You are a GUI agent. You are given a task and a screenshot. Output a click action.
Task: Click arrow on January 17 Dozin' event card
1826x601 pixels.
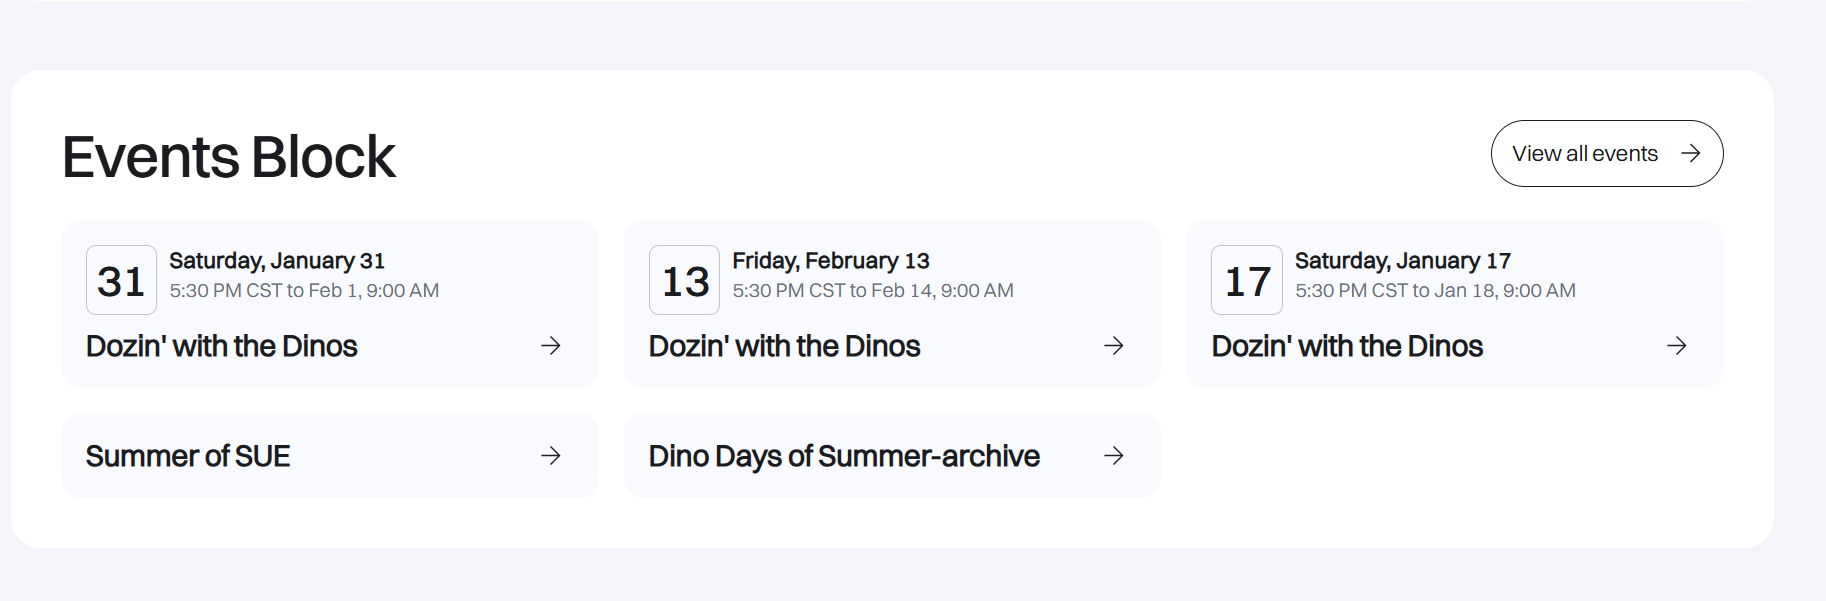click(x=1677, y=346)
